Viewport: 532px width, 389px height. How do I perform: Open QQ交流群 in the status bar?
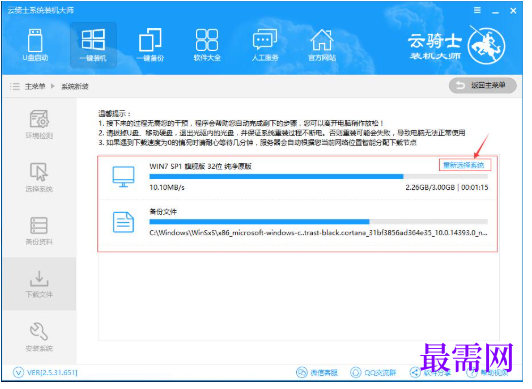pos(373,372)
